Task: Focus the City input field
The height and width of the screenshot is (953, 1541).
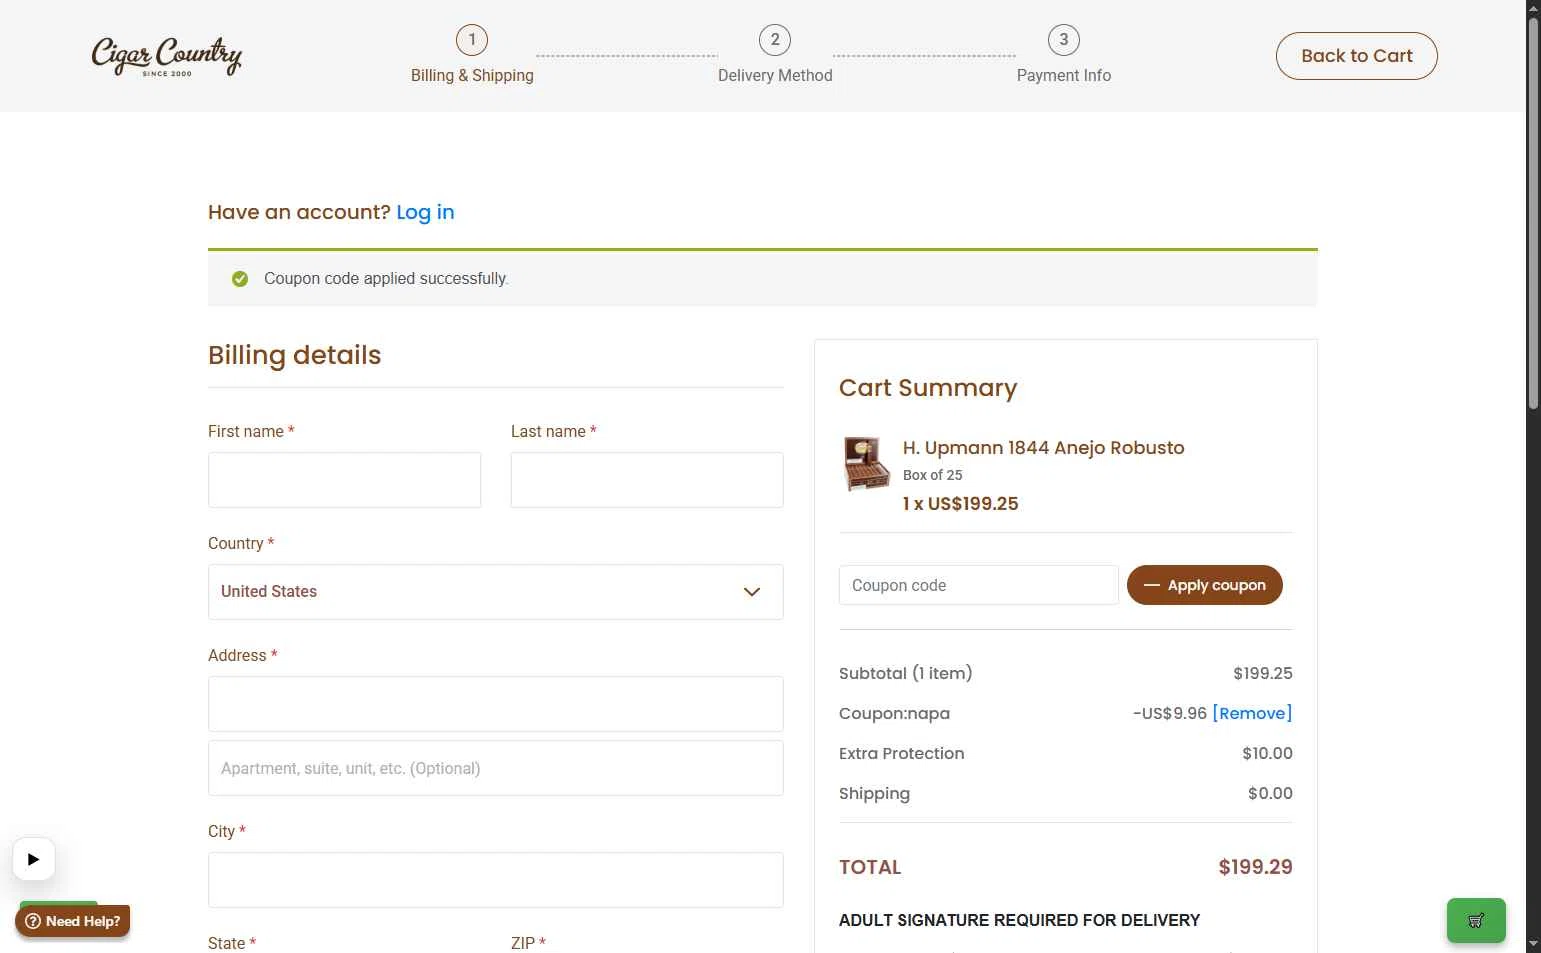Action: [496, 880]
